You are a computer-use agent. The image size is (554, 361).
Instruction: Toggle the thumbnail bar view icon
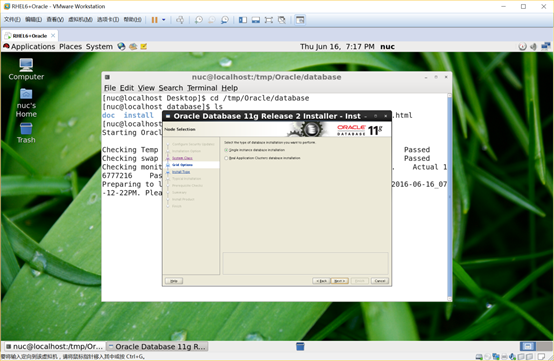point(256,20)
